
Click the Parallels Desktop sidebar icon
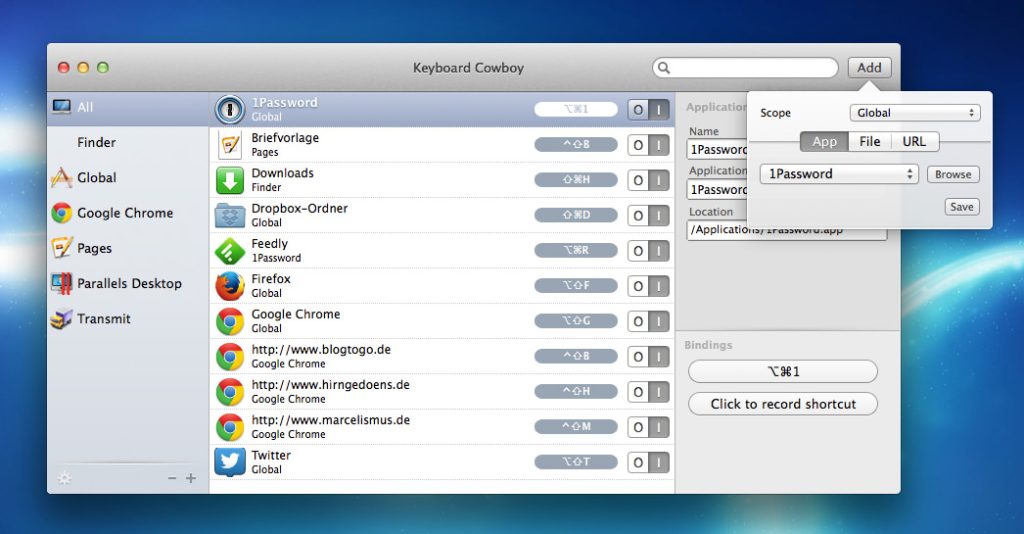tap(61, 283)
